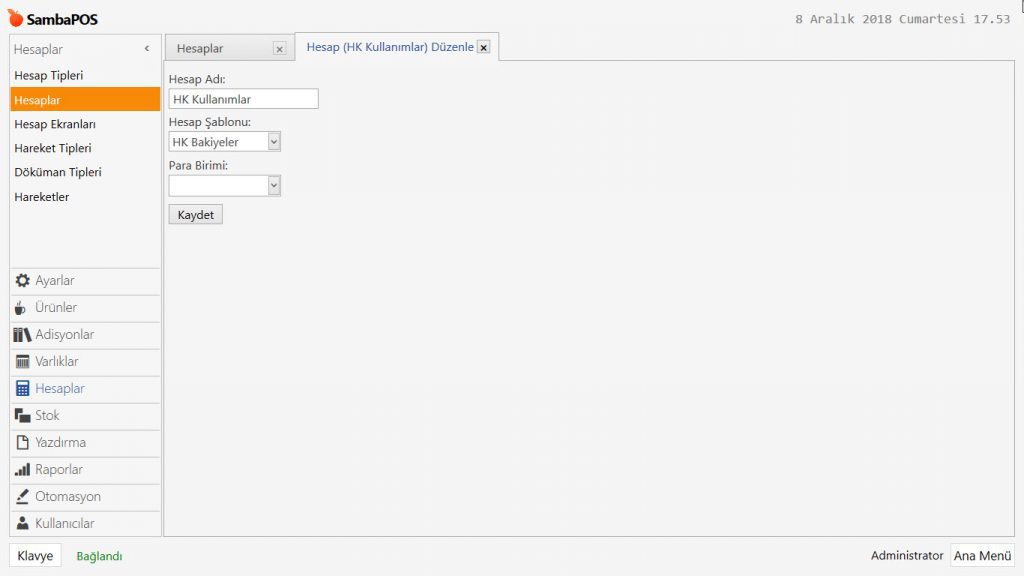1024x576 pixels.
Task: Close the Hesap (HK Kullanımlar) Düzenle tab
Action: 484,47
